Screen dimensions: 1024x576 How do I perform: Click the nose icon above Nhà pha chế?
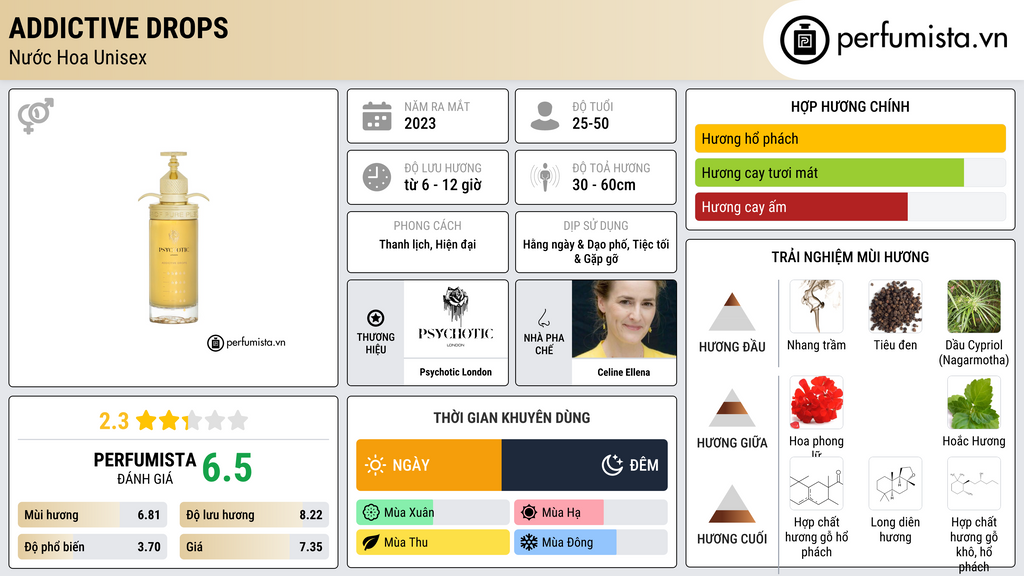pyautogui.click(x=543, y=318)
